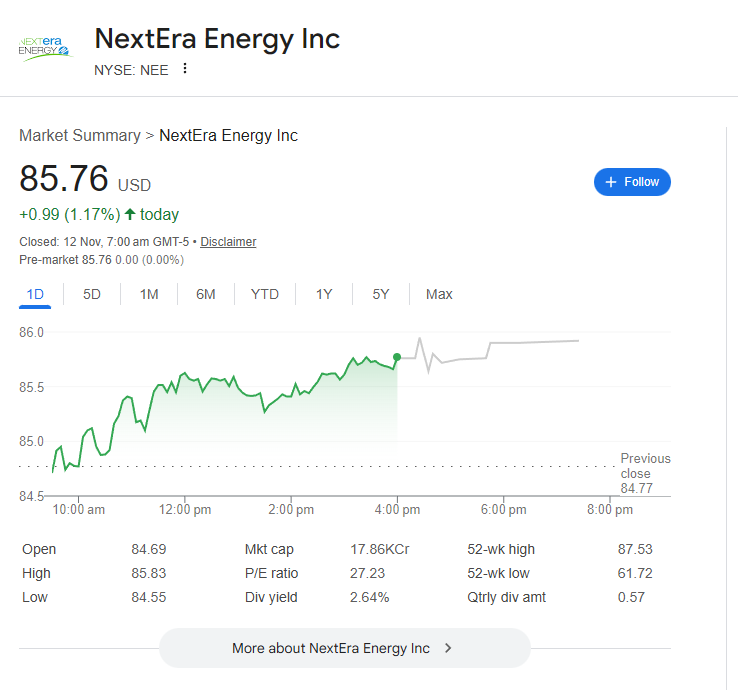Click the NextEra Energy logo
This screenshot has width=738, height=690.
[x=45, y=47]
